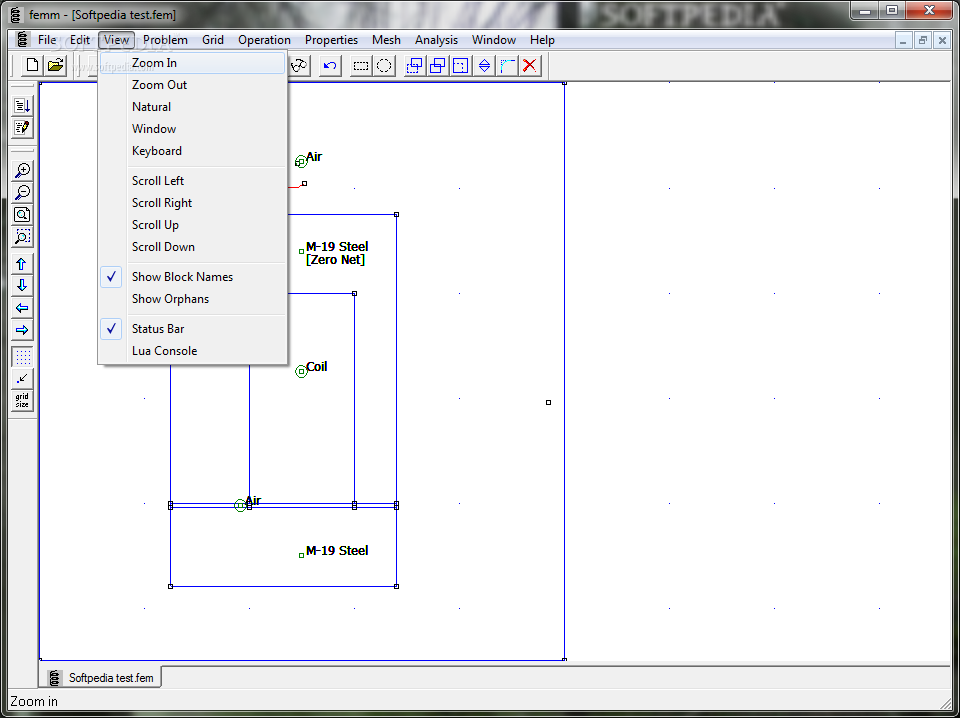The width and height of the screenshot is (960, 718).
Task: Open the Grid menu
Action: [x=213, y=40]
